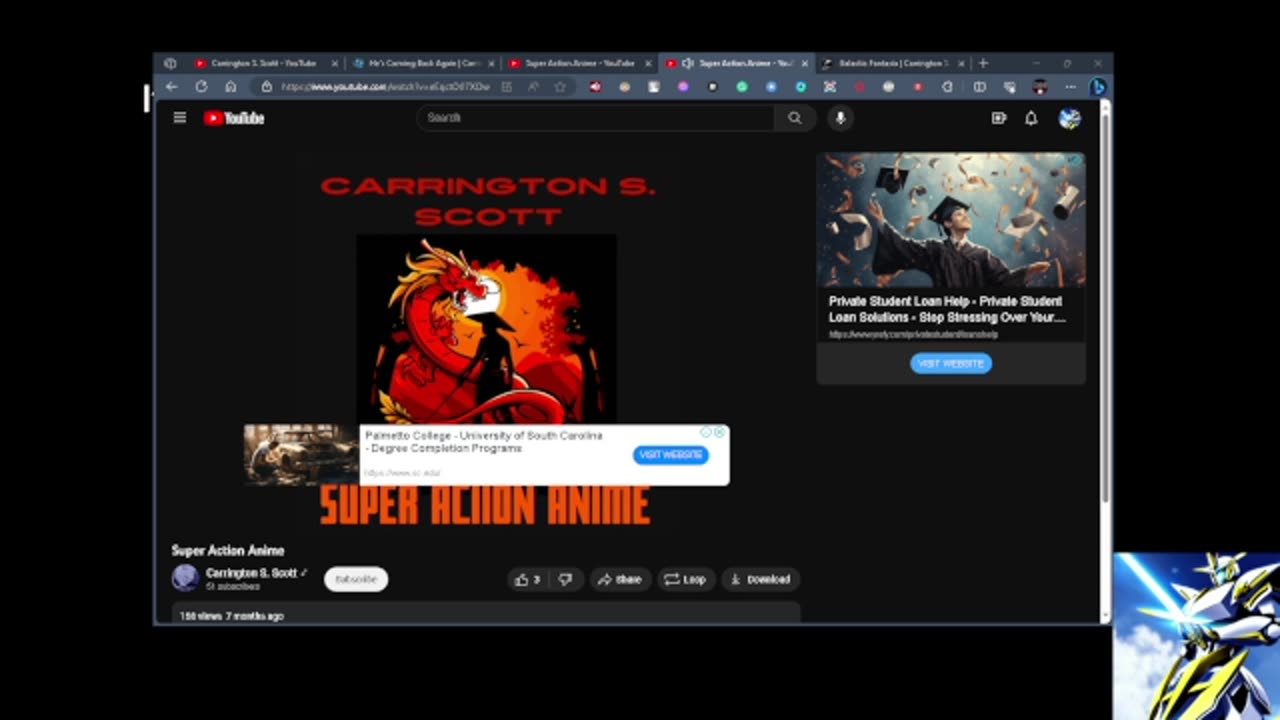The image size is (1280, 720).
Task: Click Visit Website on the student loan ad
Action: 951,363
